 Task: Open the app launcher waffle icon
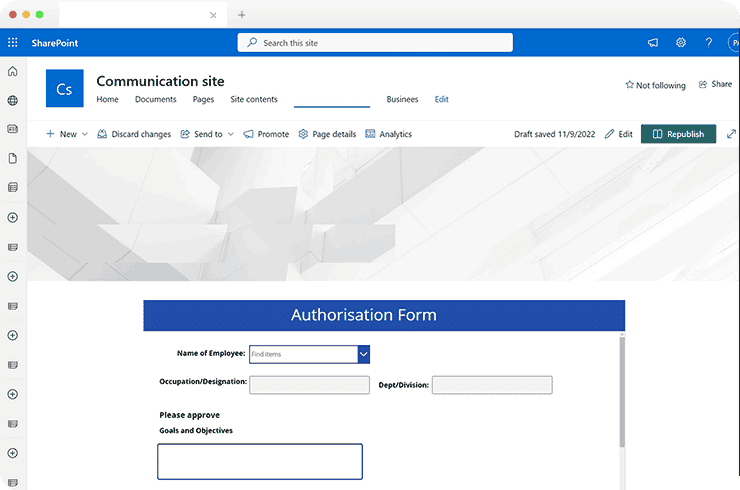tap(13, 43)
